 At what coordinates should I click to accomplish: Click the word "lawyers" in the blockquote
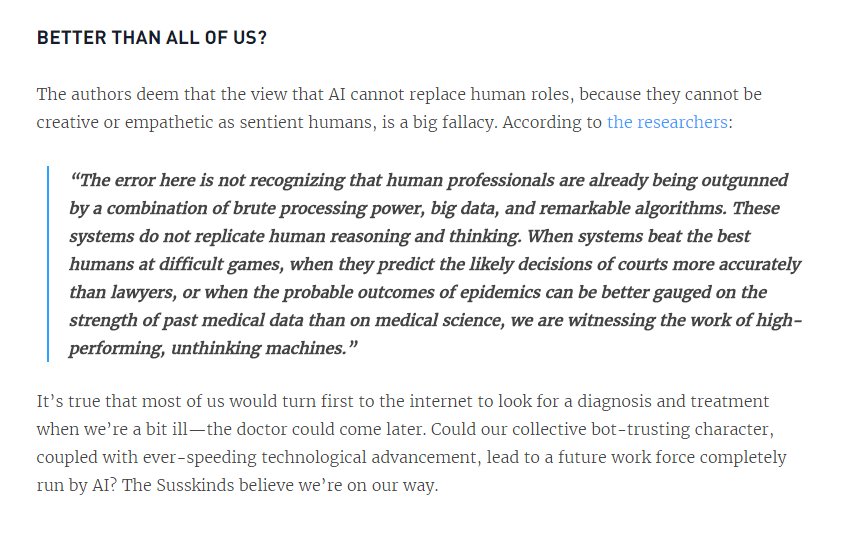click(143, 293)
